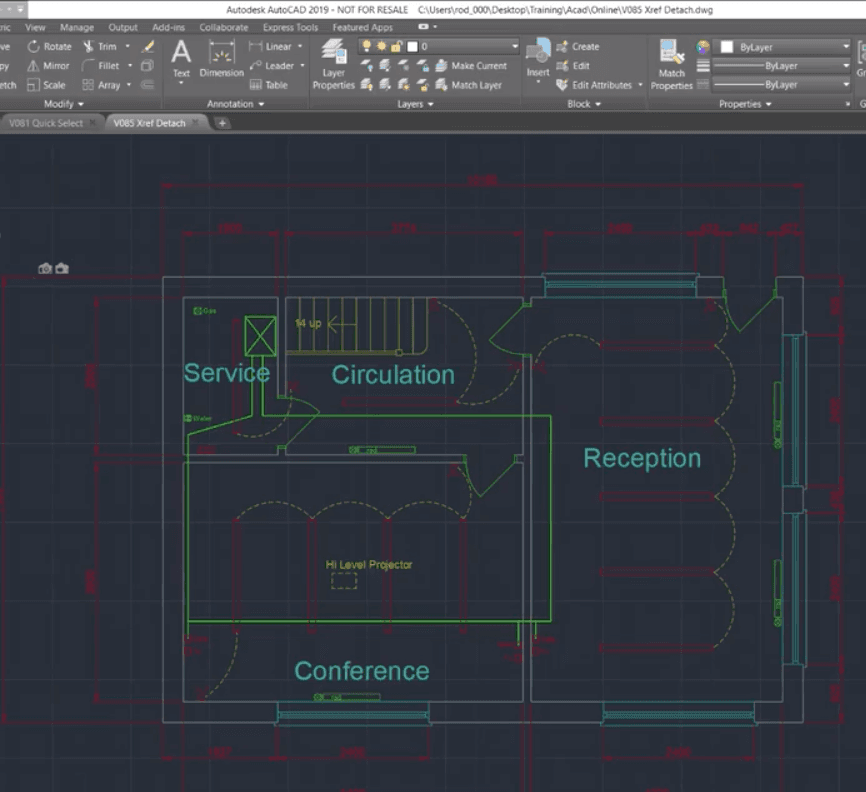
Task: Expand the Layers panel
Action: (415, 104)
